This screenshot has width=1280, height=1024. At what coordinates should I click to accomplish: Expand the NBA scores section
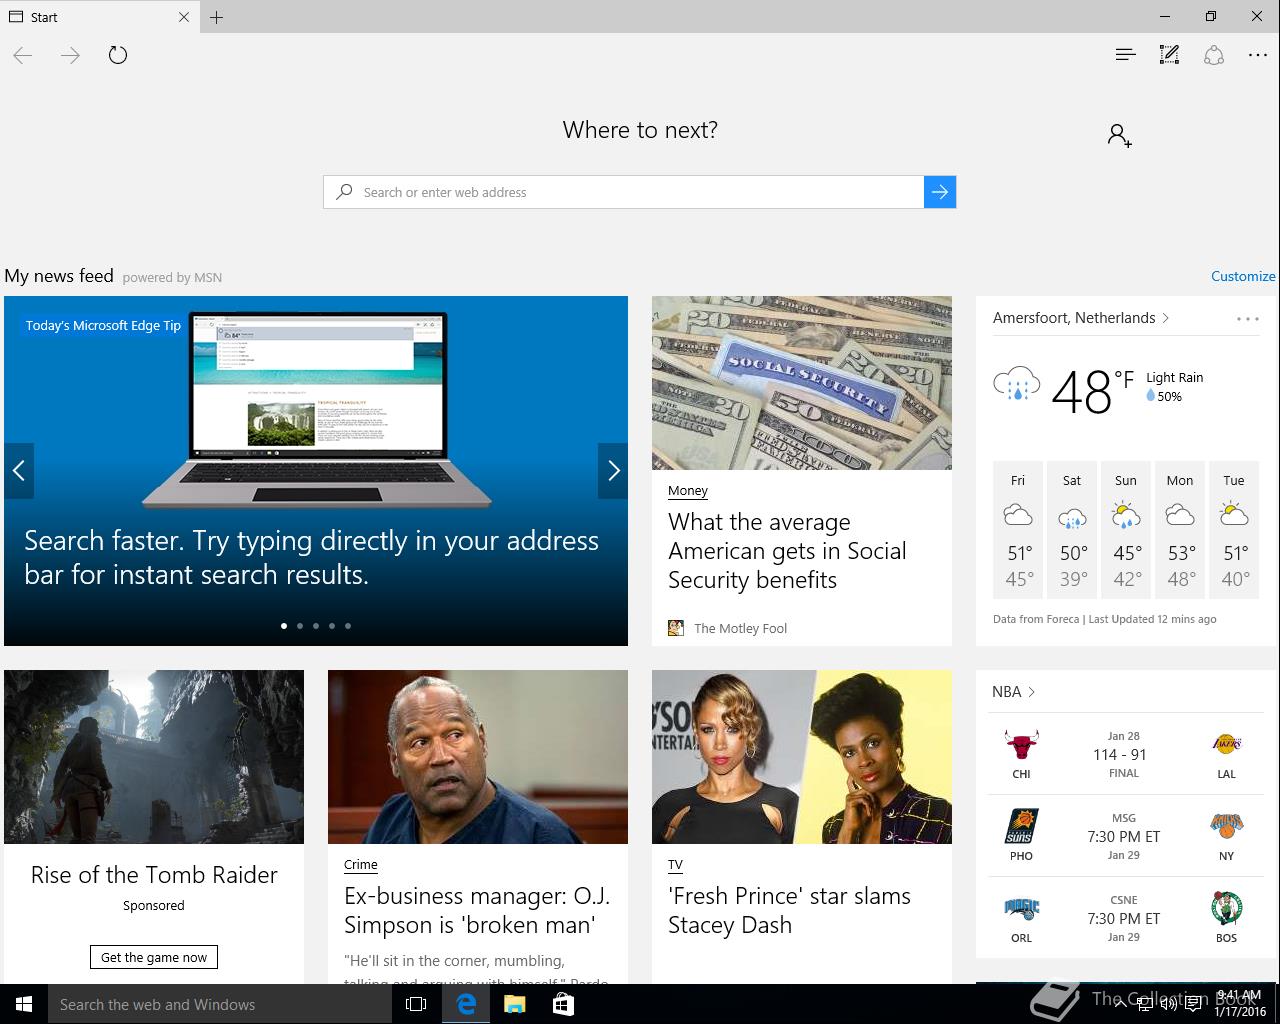tap(1013, 692)
